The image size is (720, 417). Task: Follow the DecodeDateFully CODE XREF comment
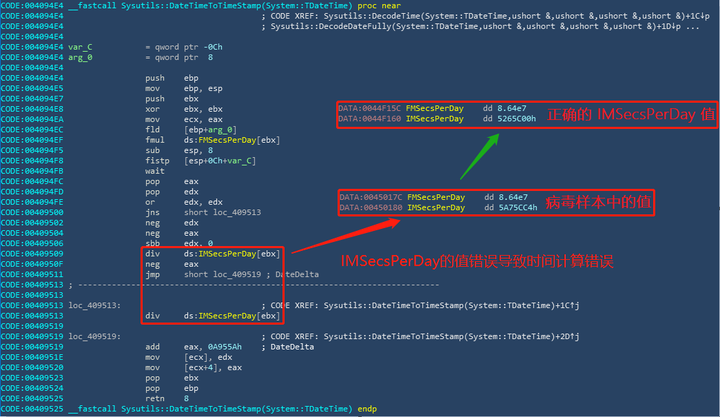tap(481, 26)
